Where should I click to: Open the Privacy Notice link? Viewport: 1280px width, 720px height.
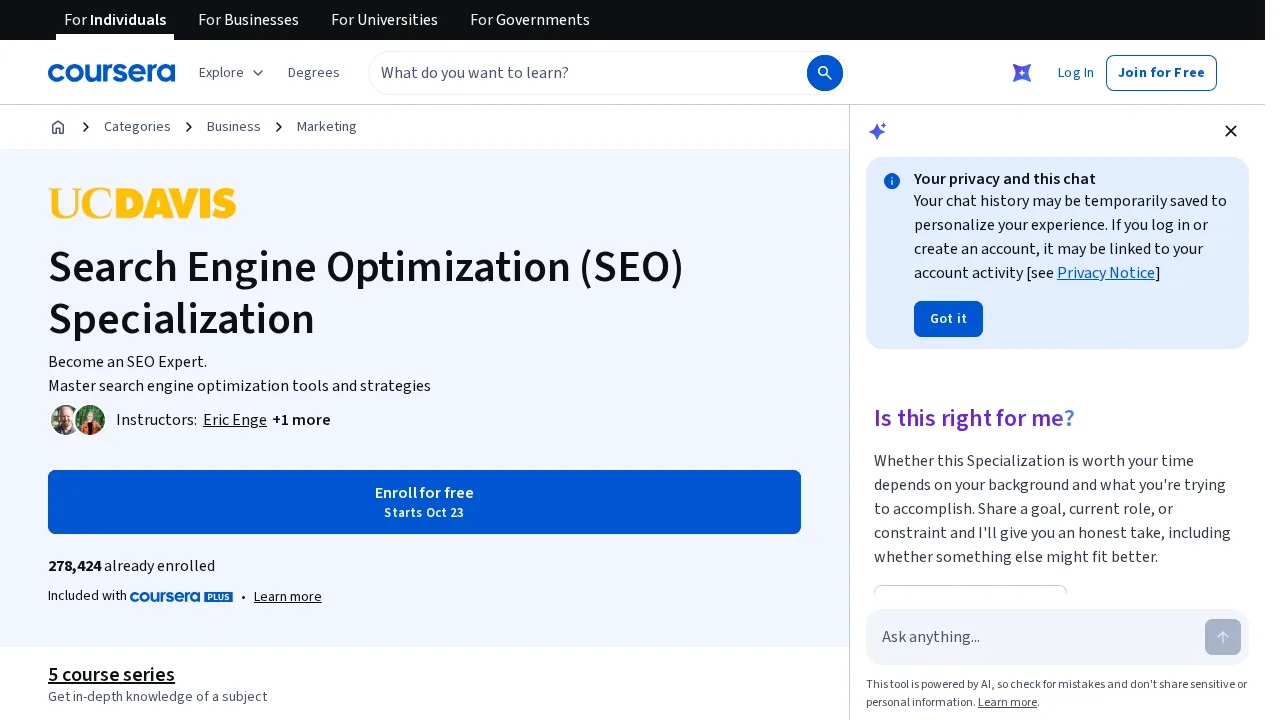(x=1106, y=273)
